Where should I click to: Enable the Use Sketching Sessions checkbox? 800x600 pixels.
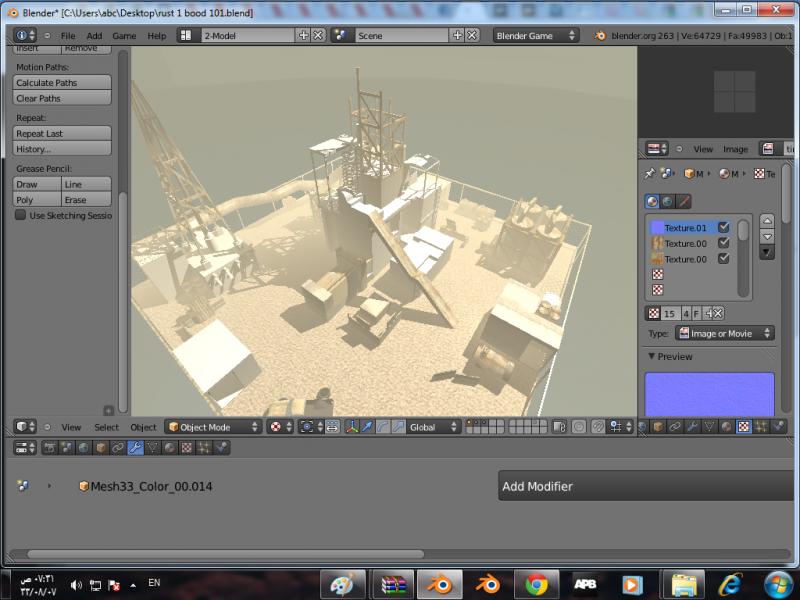point(20,215)
